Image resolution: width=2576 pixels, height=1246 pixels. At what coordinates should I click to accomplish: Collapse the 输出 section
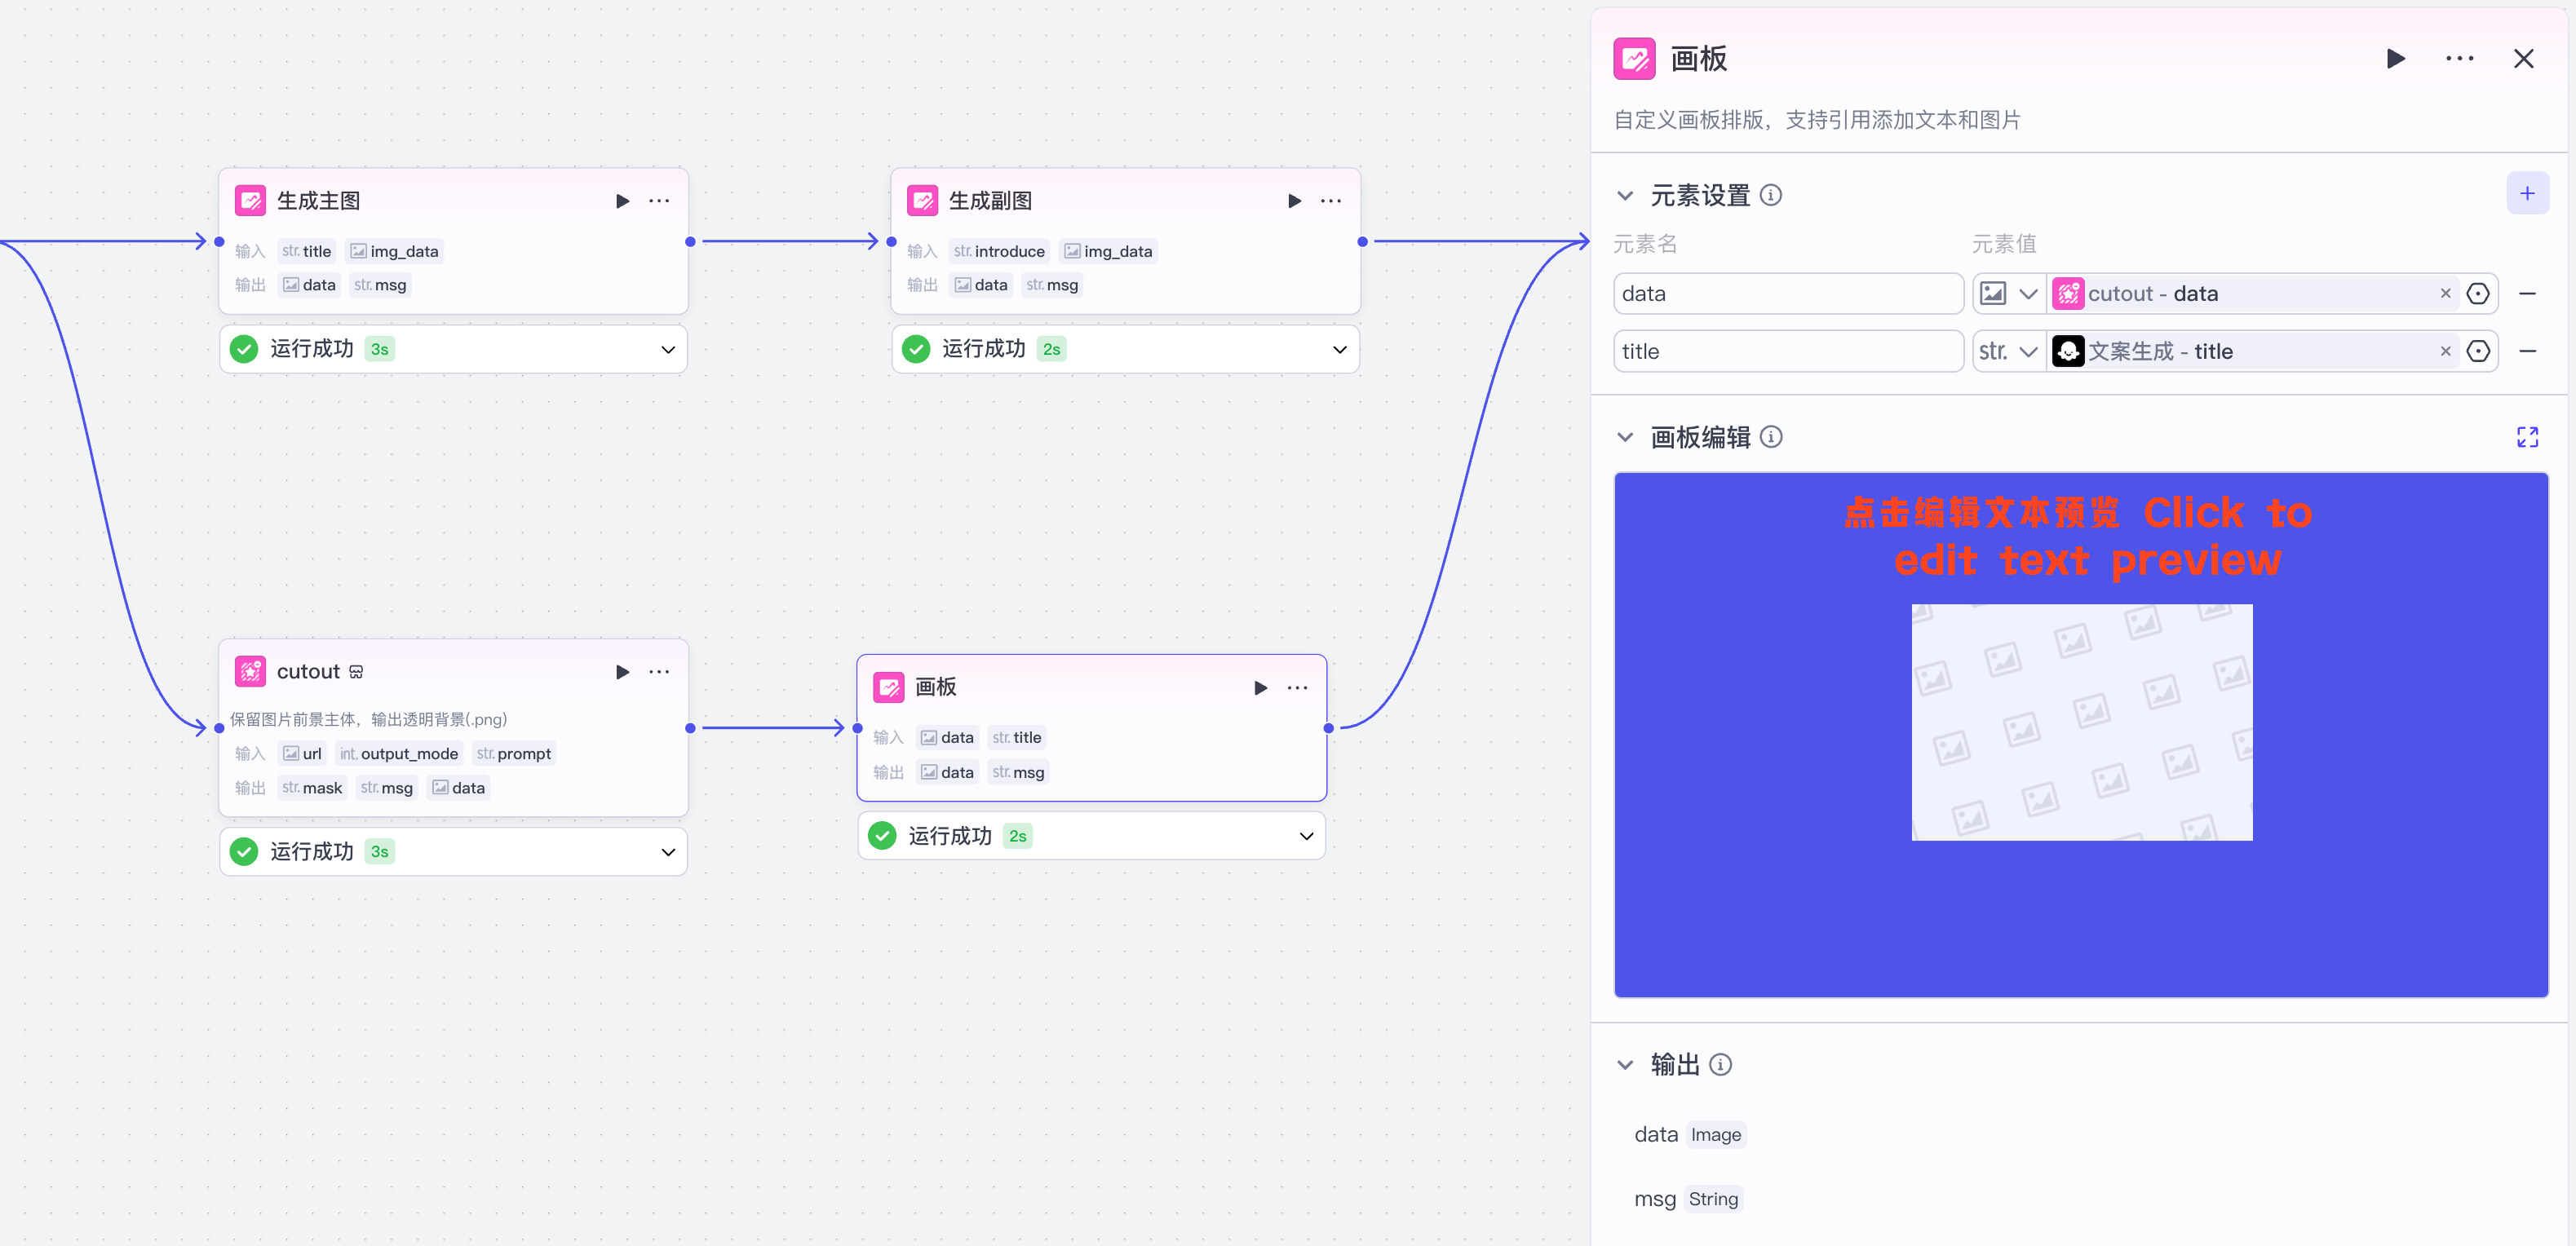click(1625, 1065)
